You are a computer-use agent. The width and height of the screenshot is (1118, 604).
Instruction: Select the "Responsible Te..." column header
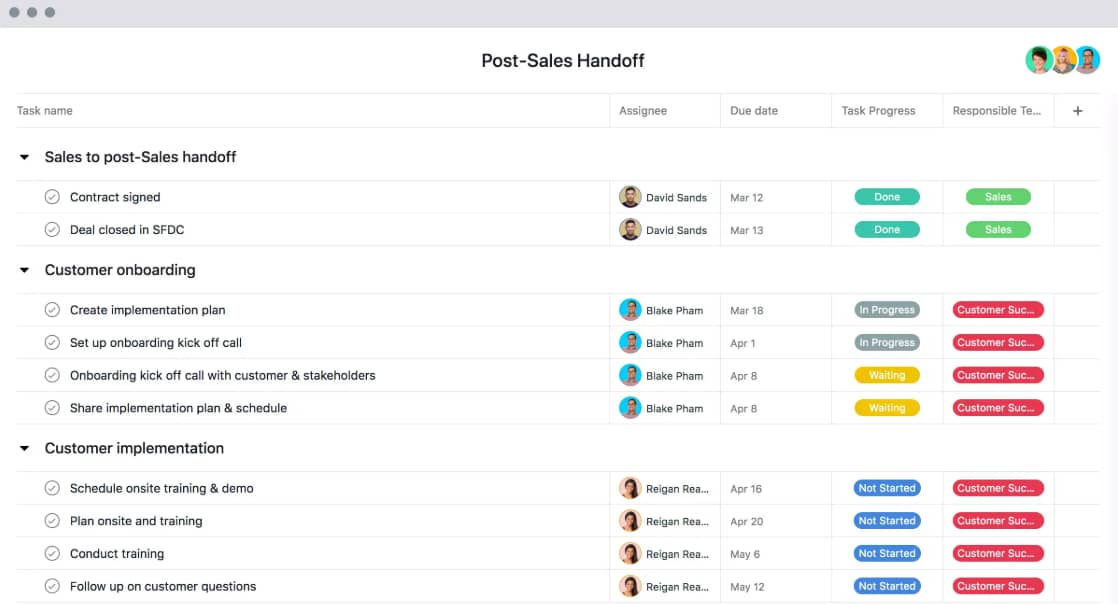[x=997, y=111]
